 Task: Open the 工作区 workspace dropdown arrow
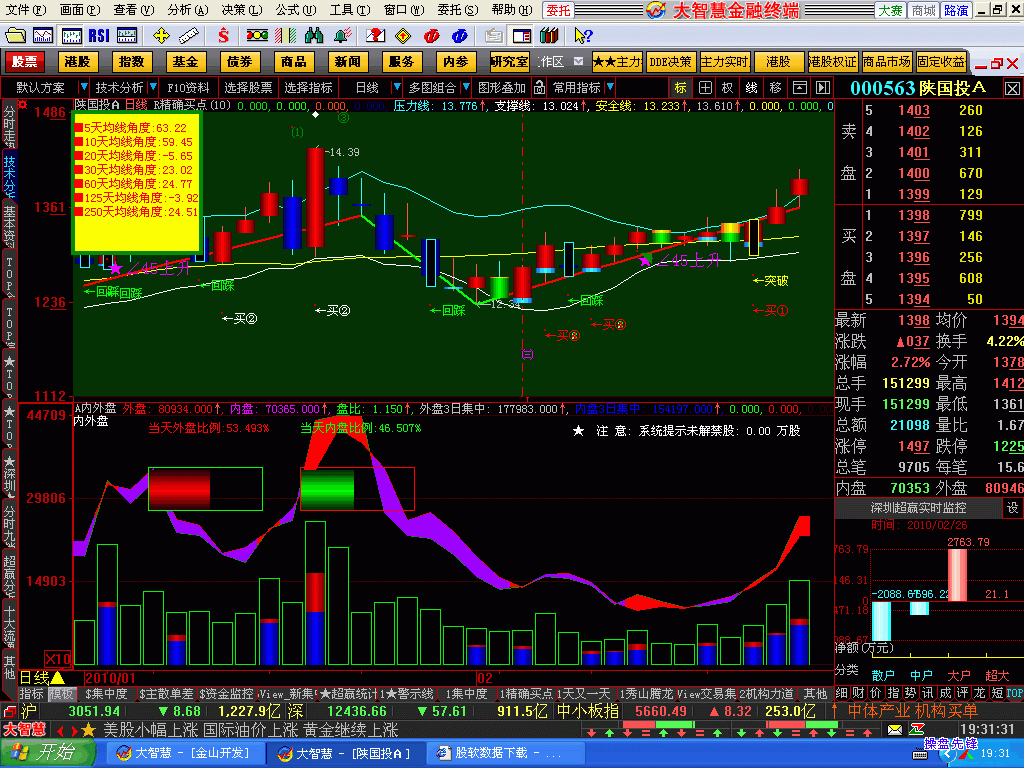(x=579, y=61)
